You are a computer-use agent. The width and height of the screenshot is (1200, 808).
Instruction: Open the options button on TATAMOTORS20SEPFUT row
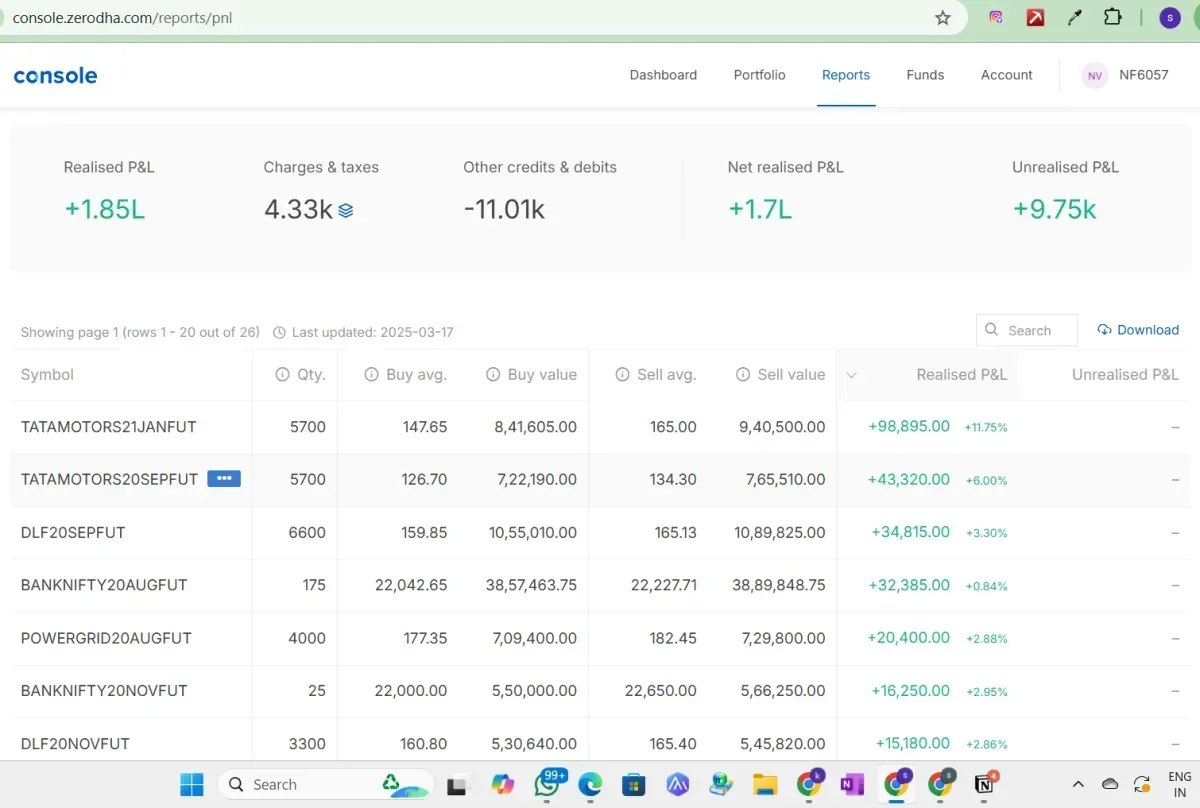(x=224, y=479)
